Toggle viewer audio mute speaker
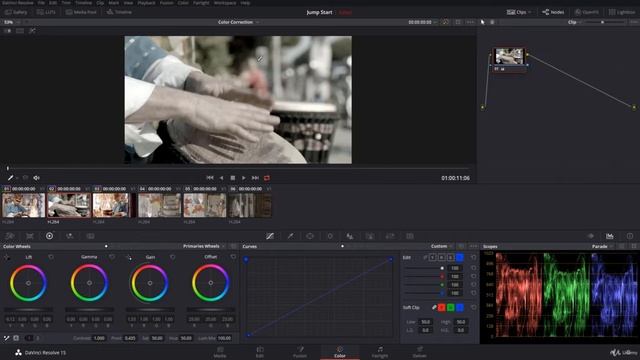This screenshot has height=360, width=640. click(x=36, y=178)
